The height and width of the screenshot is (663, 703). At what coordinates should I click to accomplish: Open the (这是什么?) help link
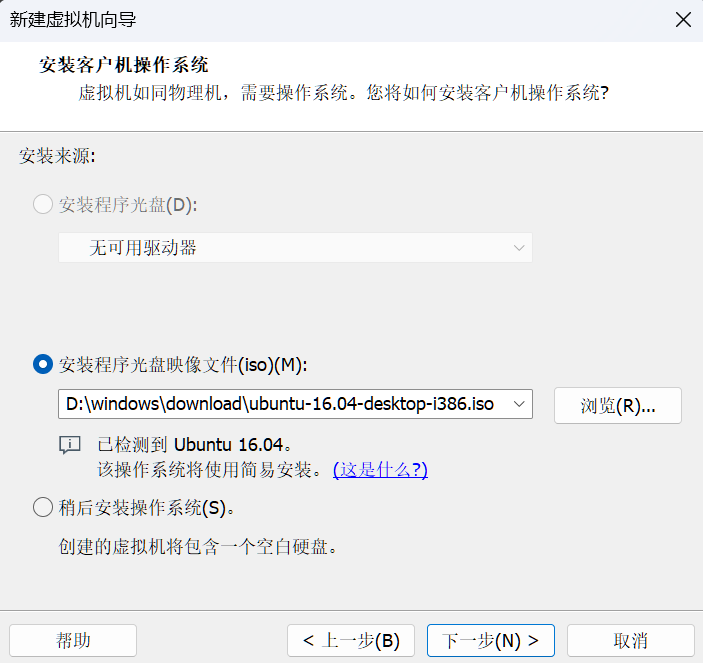pyautogui.click(x=380, y=470)
